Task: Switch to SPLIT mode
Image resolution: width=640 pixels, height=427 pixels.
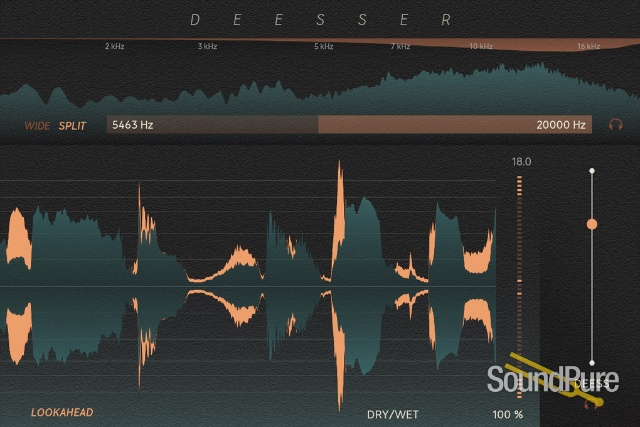Action: 72,126
